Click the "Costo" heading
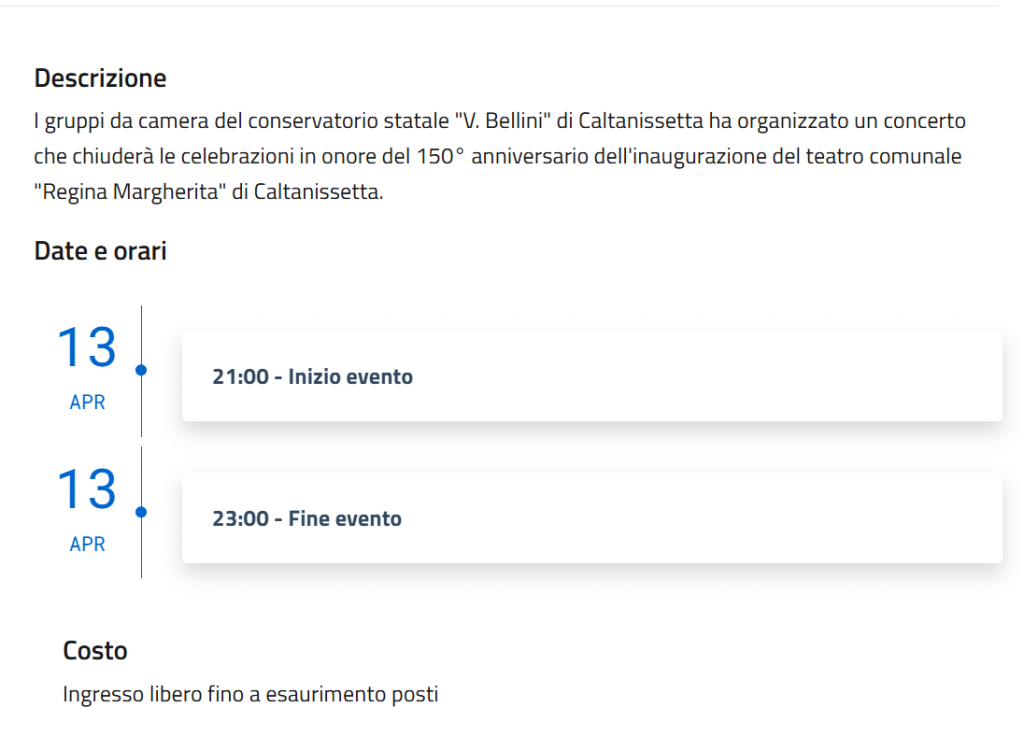The image size is (1024, 750). point(95,651)
